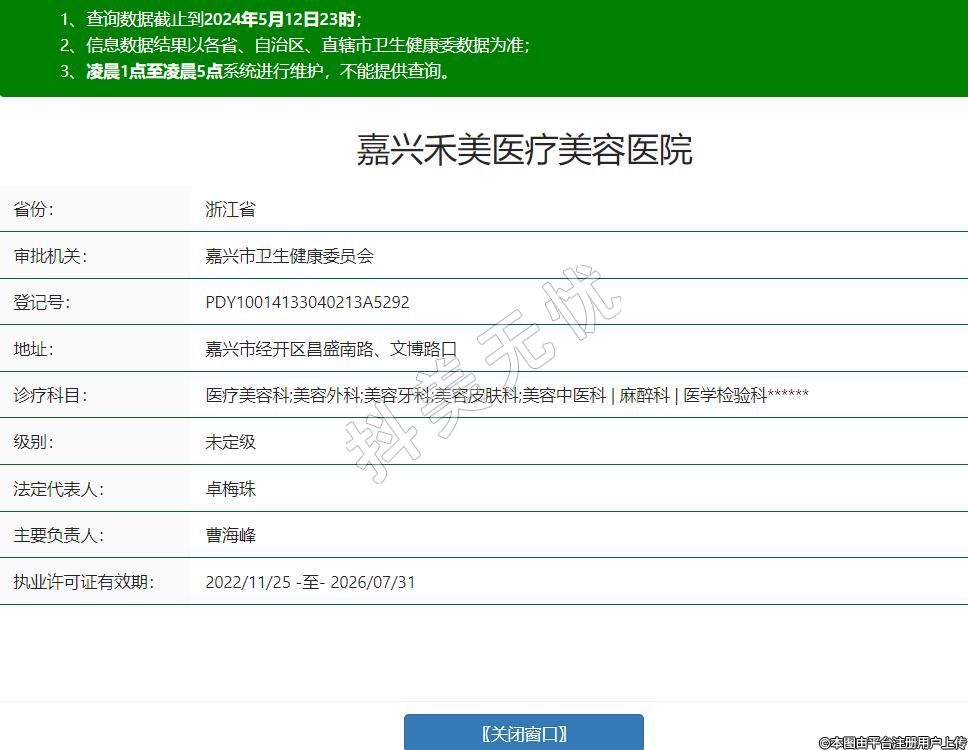
Task: Click the main person in charge 曹海峰
Action: click(x=230, y=535)
